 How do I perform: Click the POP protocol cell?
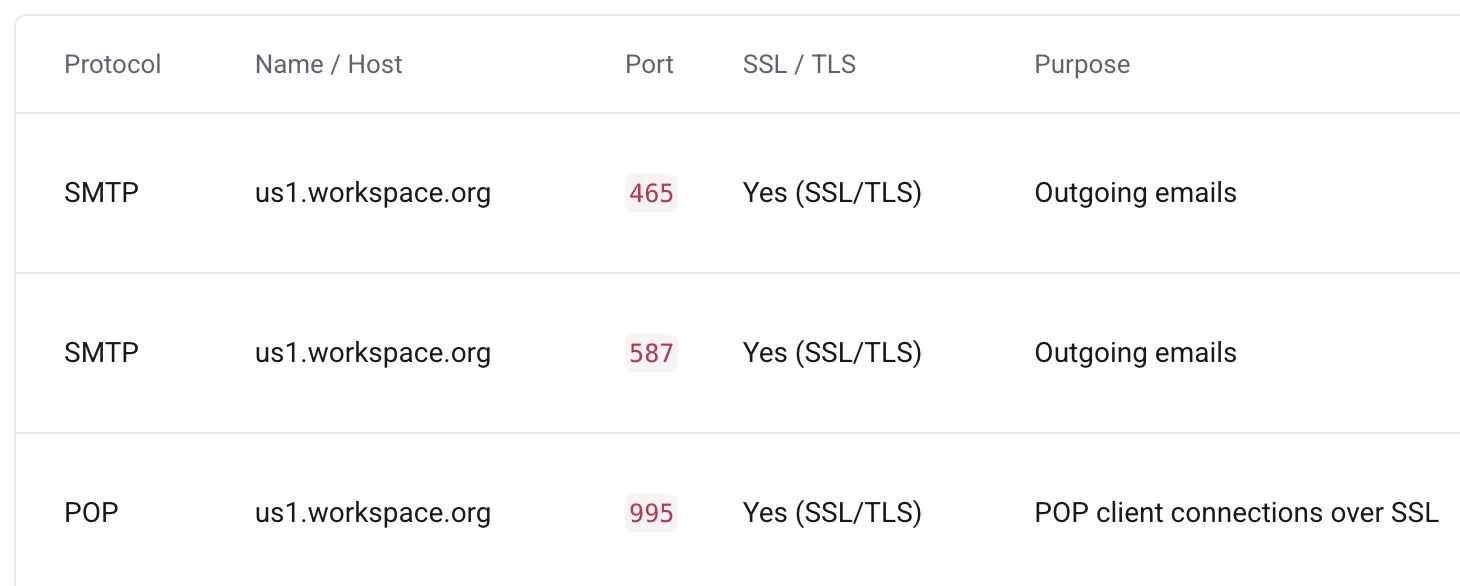click(91, 513)
